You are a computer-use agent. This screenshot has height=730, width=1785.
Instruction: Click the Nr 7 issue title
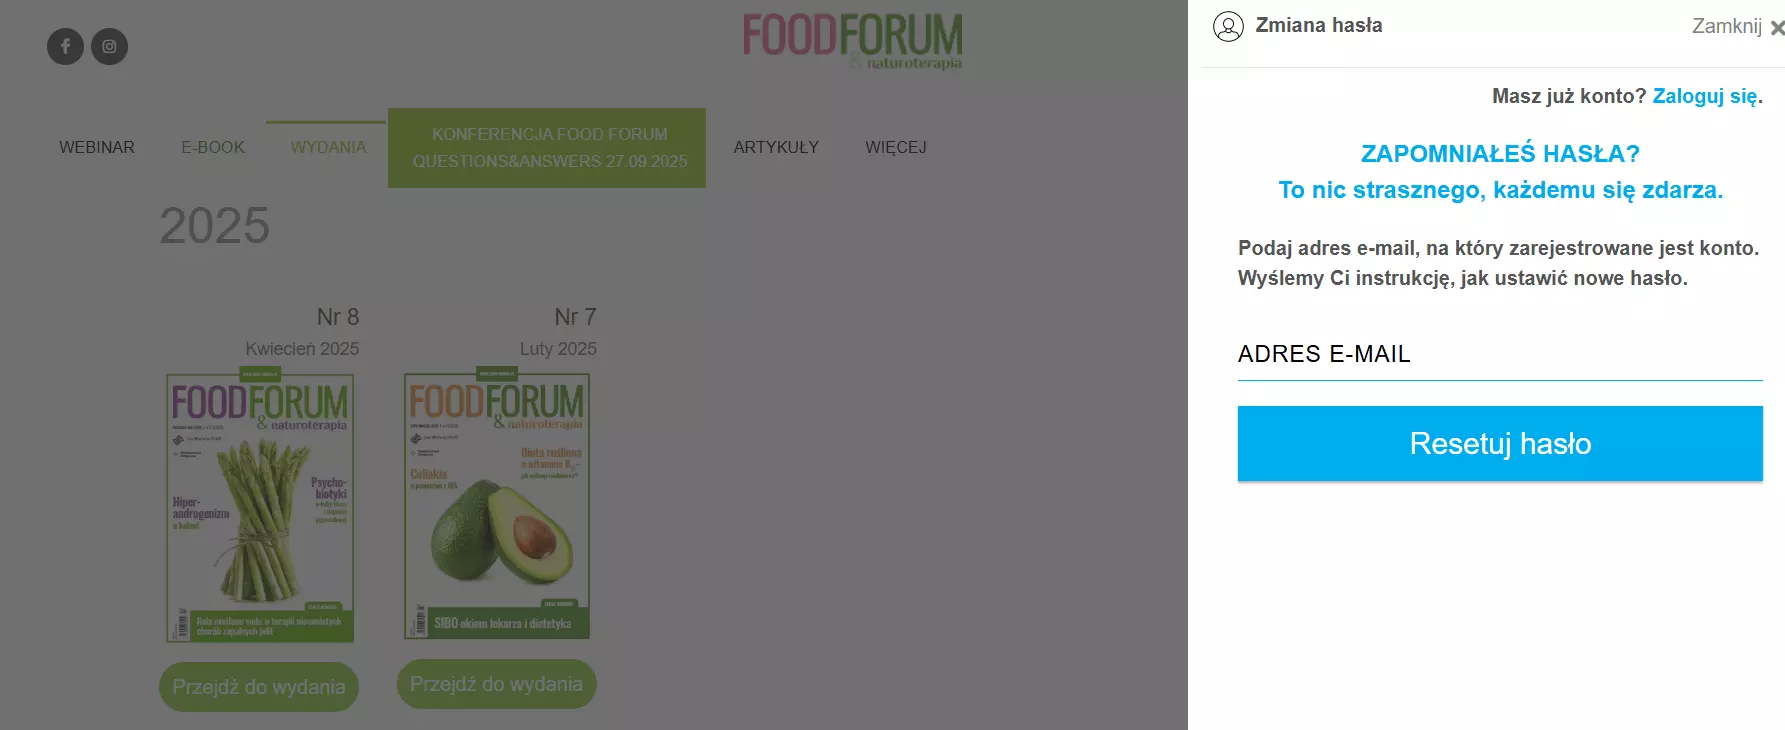[x=575, y=317]
